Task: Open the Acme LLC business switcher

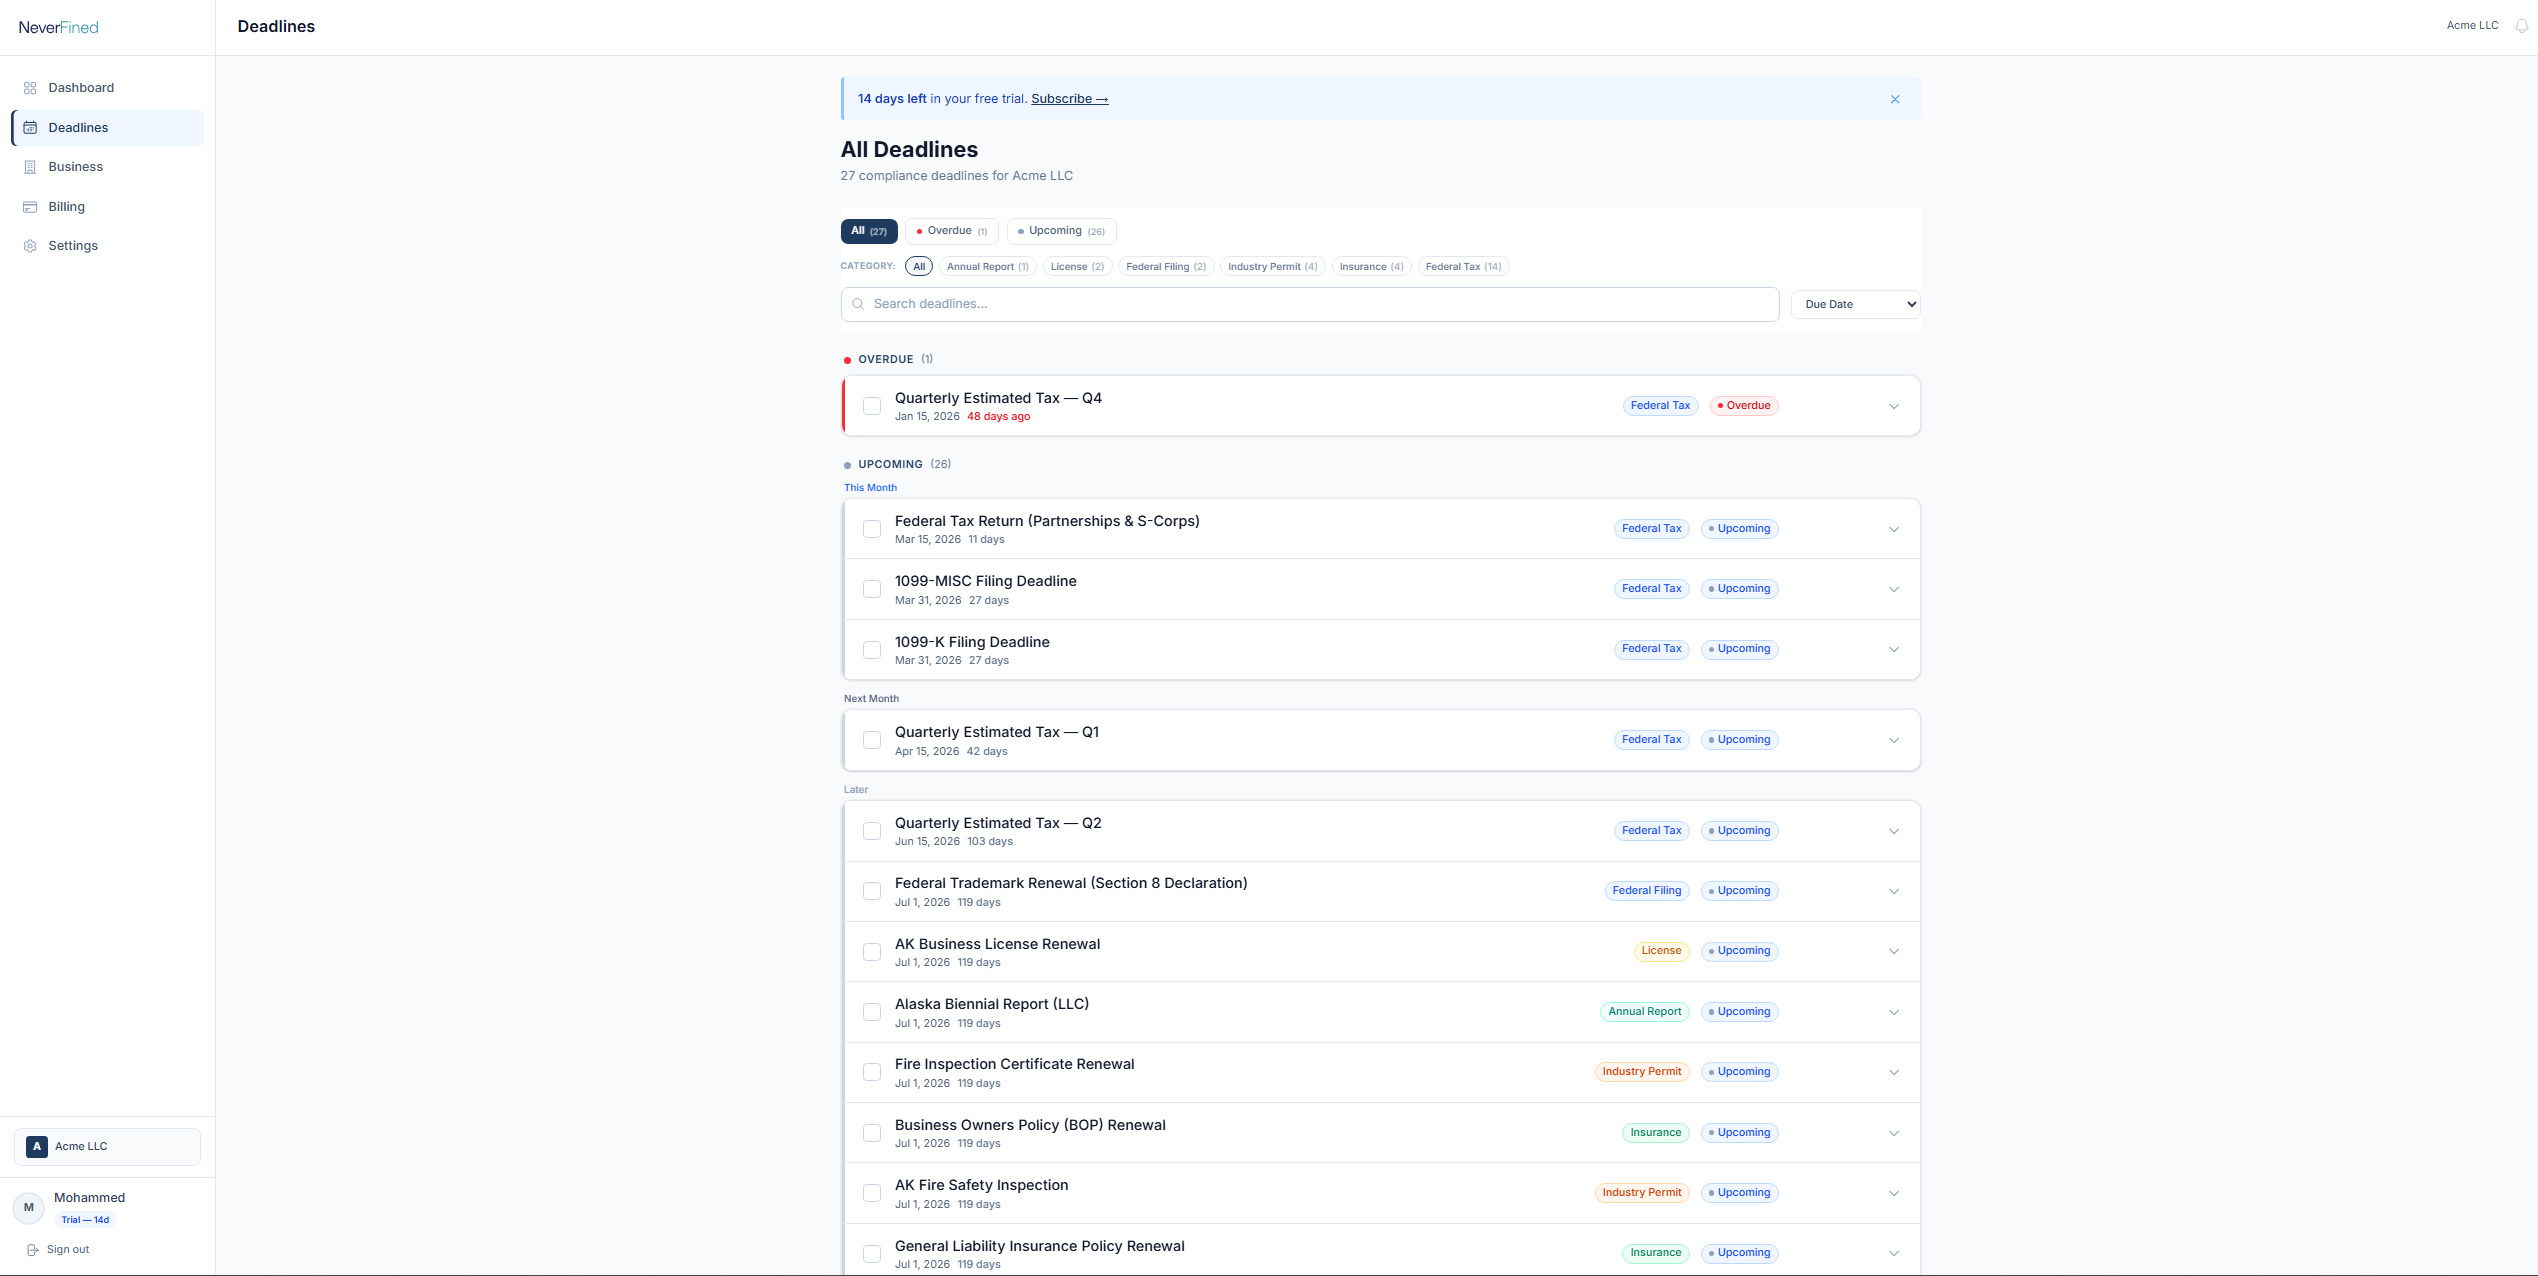Action: point(107,1147)
